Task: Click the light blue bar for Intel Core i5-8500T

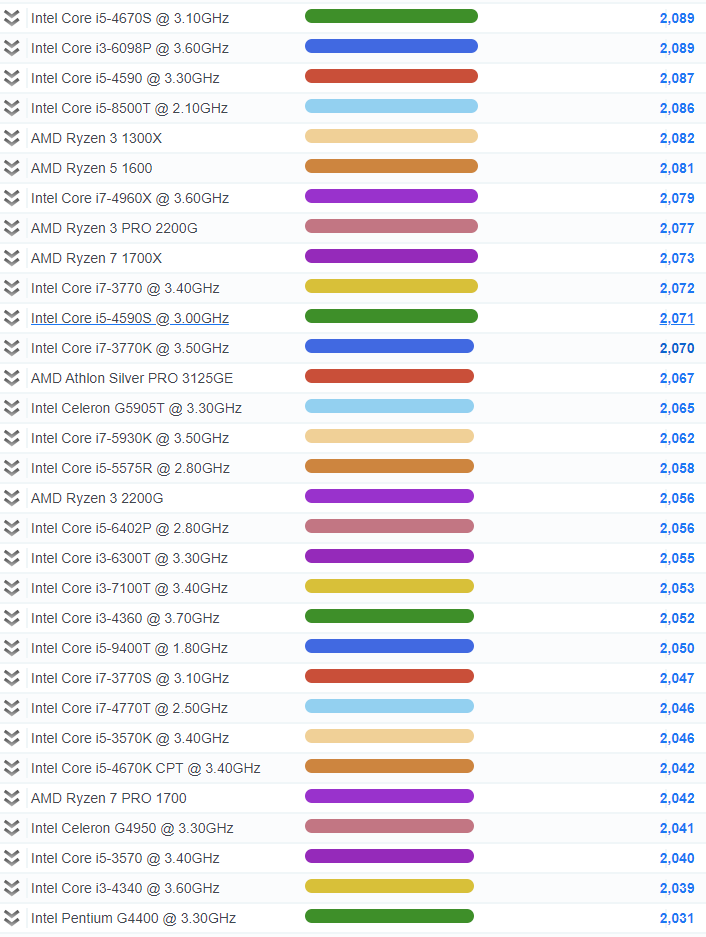Action: coord(391,106)
